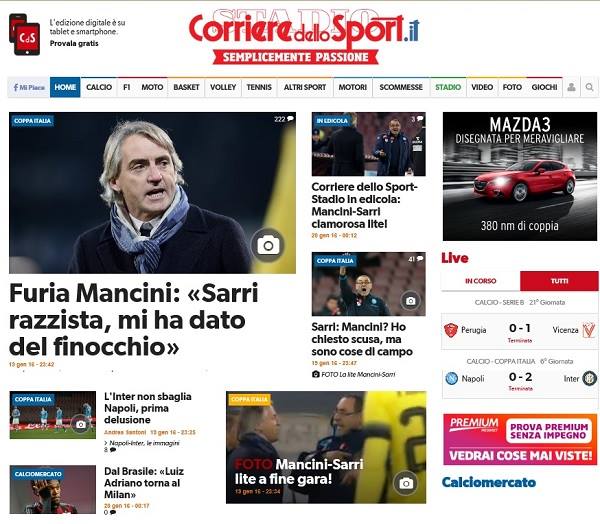This screenshot has width=600, height=524.
Task: Click the Inter club crest in live scores
Action: click(589, 378)
